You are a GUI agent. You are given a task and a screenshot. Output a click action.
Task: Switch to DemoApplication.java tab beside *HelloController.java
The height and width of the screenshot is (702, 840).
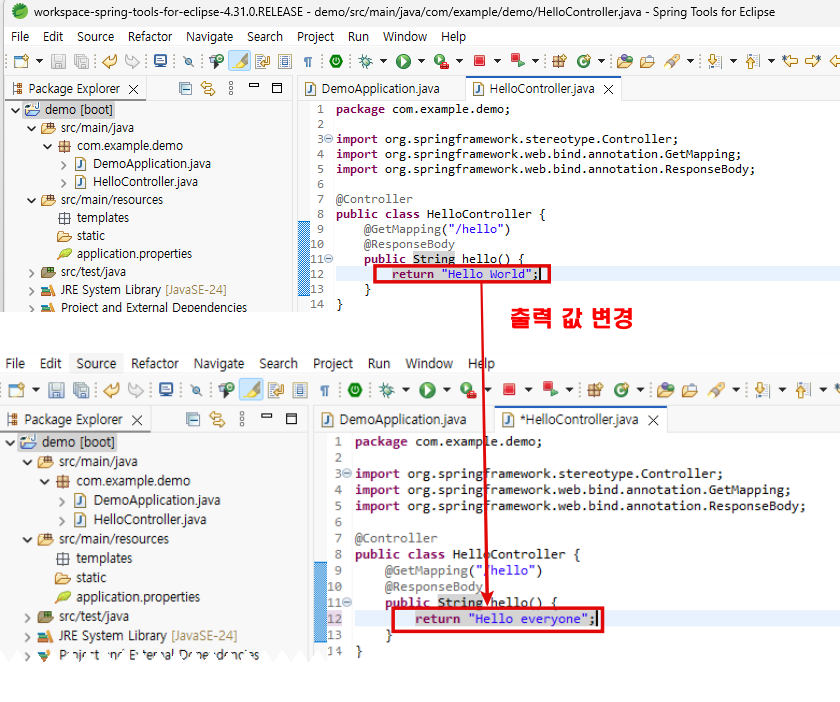click(402, 419)
